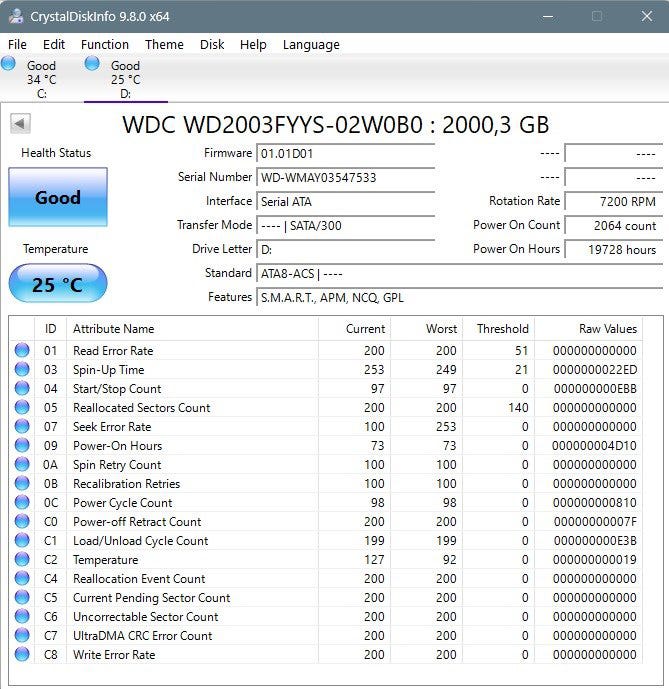669x689 pixels.
Task: Open the Disk menu
Action: click(x=212, y=44)
